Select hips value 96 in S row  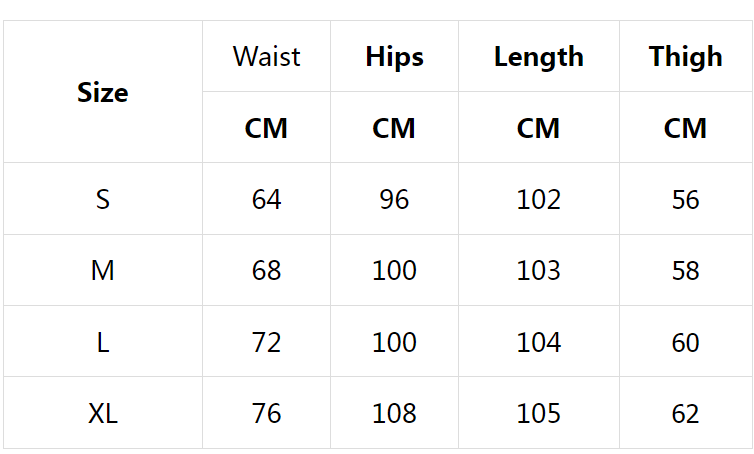[x=394, y=200]
